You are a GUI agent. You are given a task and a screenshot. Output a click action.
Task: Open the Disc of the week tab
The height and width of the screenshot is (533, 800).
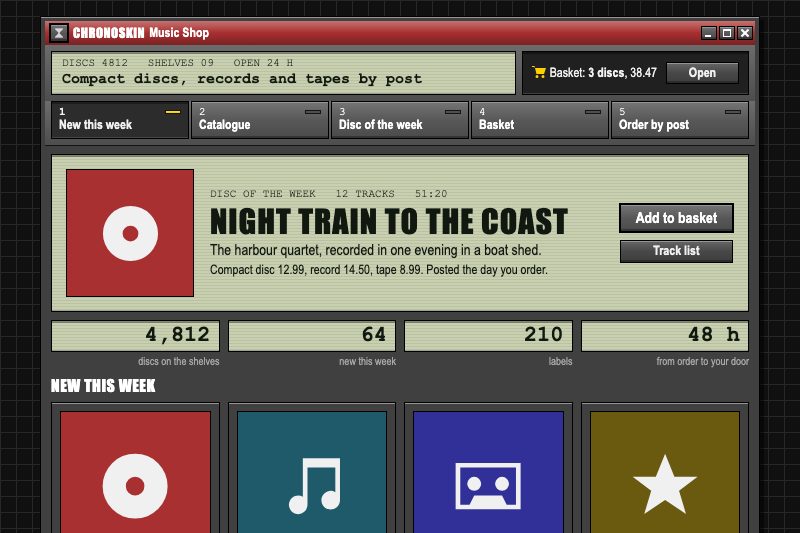(399, 120)
